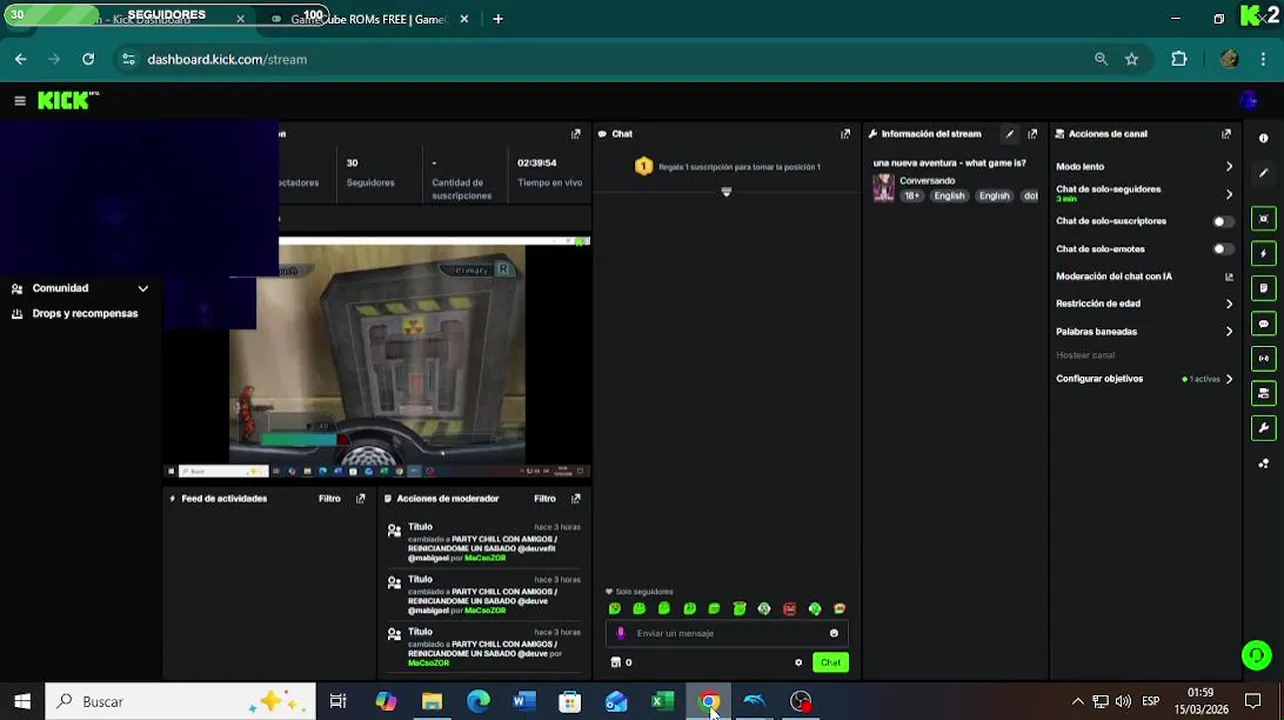The width and height of the screenshot is (1284, 720).
Task: Click the pencil icon in right sidebar
Action: 1263,173
